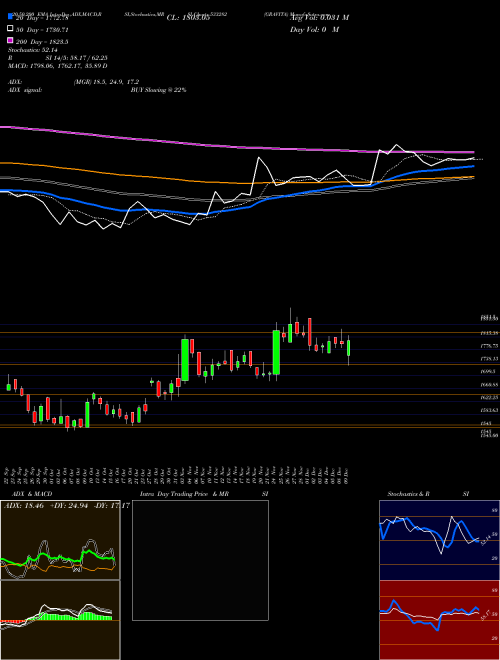Click the magenta 200 day moving average line

pos(236,147)
